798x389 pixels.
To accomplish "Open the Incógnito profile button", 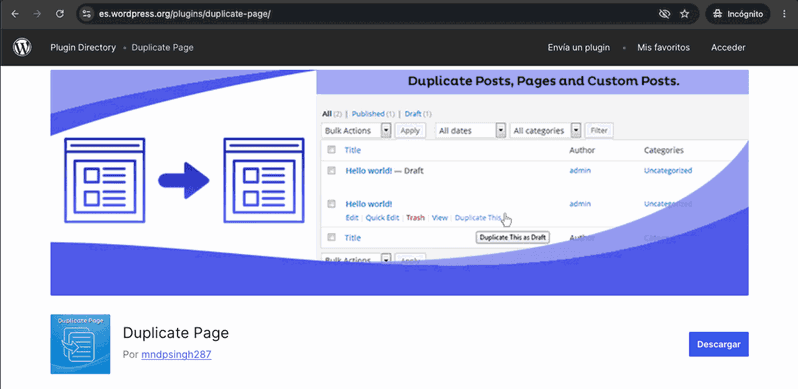I will point(738,14).
